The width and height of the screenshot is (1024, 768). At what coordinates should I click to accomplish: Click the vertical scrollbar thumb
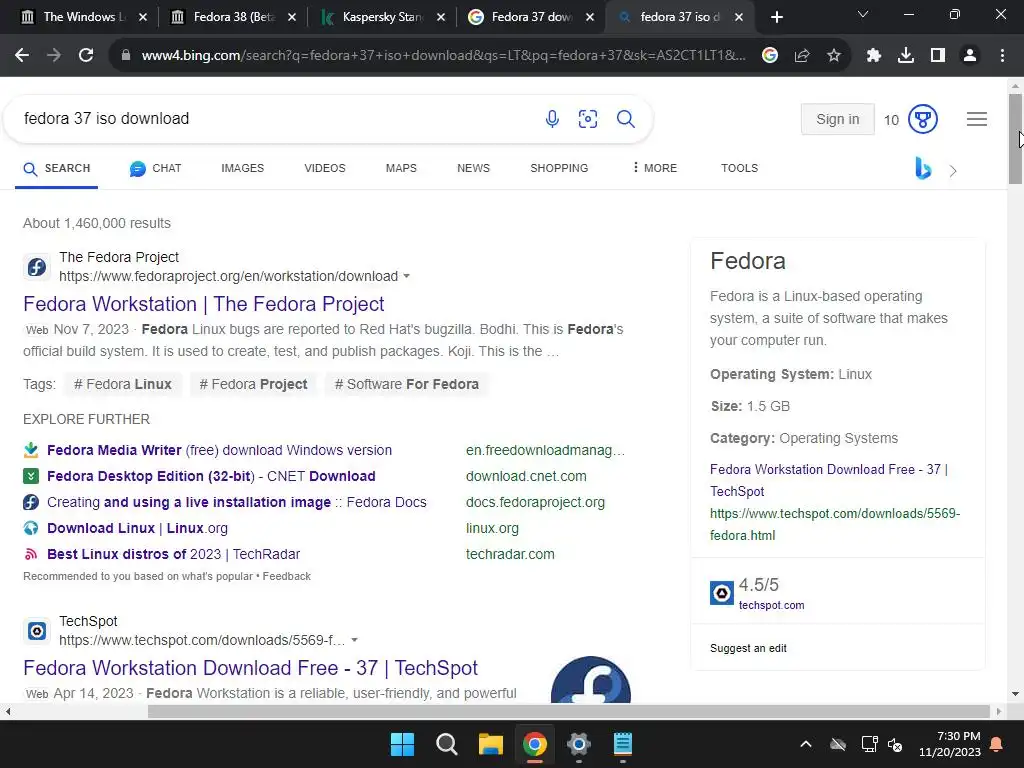click(x=1015, y=138)
